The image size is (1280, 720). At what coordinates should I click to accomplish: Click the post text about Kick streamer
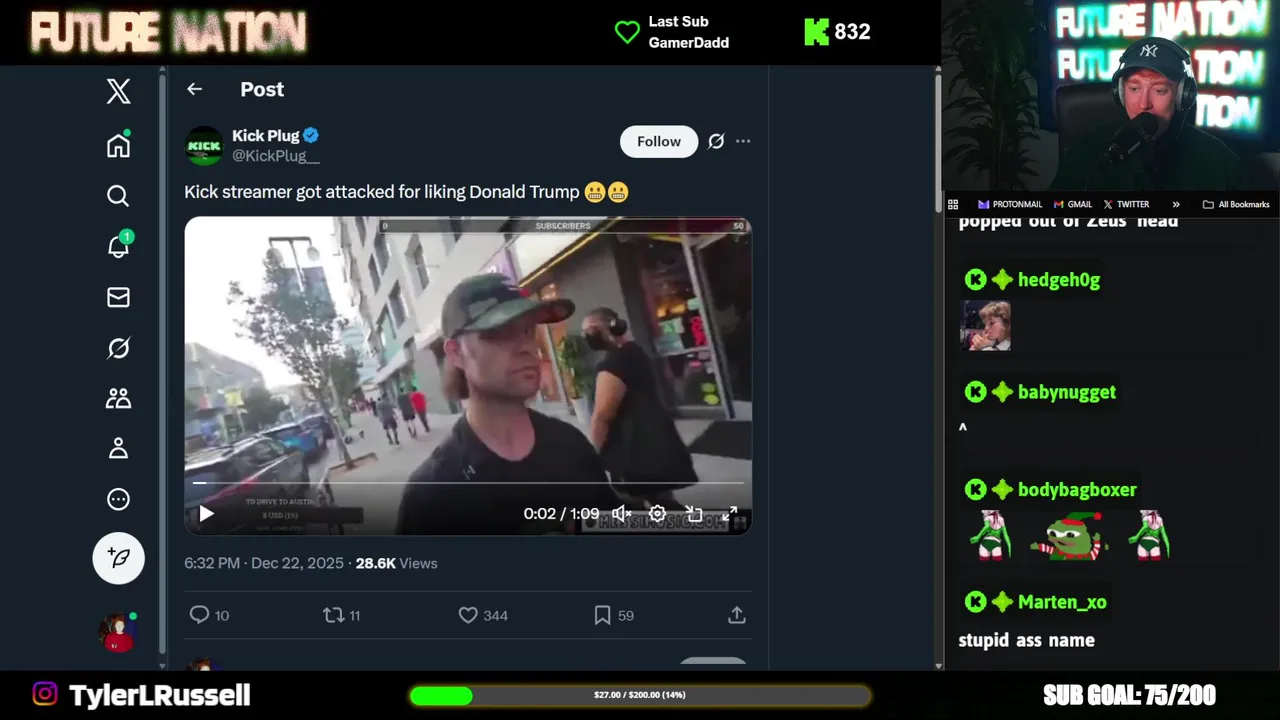point(406,192)
